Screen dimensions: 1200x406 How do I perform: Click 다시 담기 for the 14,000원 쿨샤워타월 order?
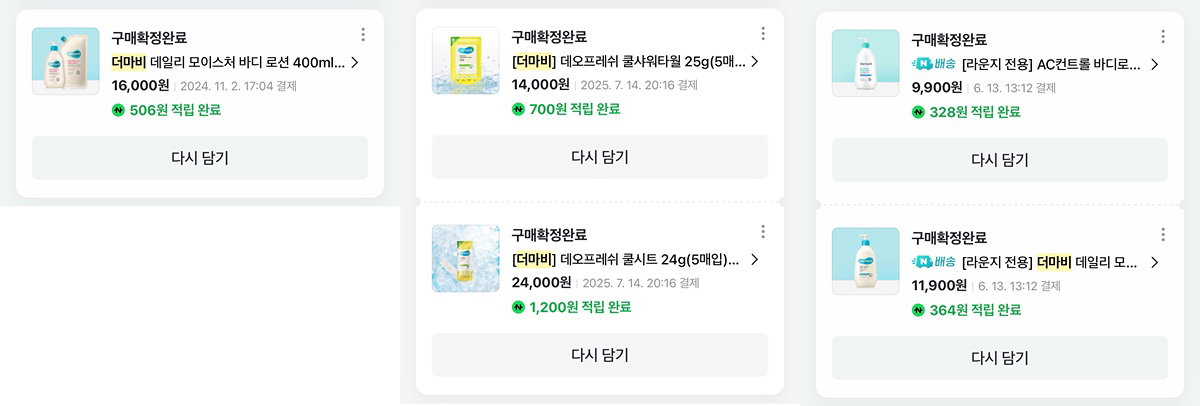click(x=600, y=157)
